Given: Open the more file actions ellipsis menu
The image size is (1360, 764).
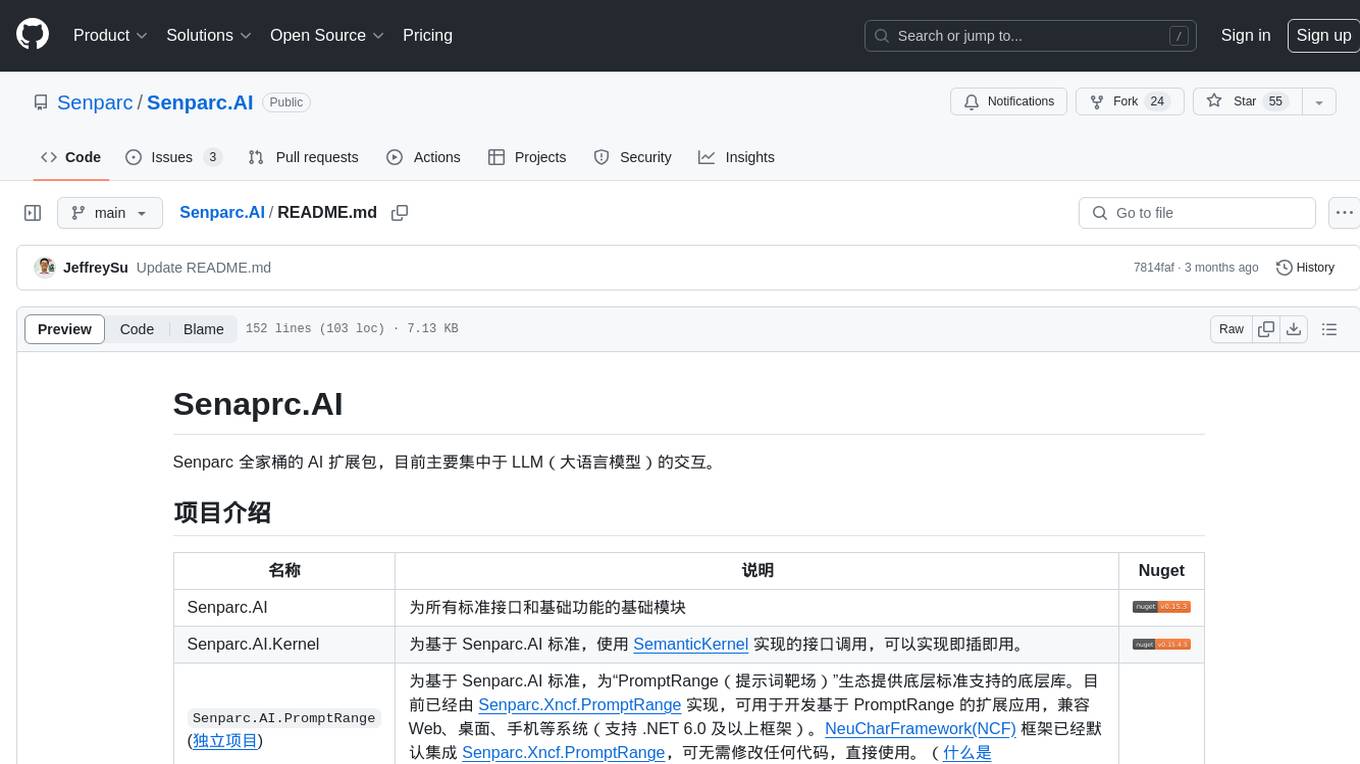Looking at the screenshot, I should pyautogui.click(x=1344, y=213).
